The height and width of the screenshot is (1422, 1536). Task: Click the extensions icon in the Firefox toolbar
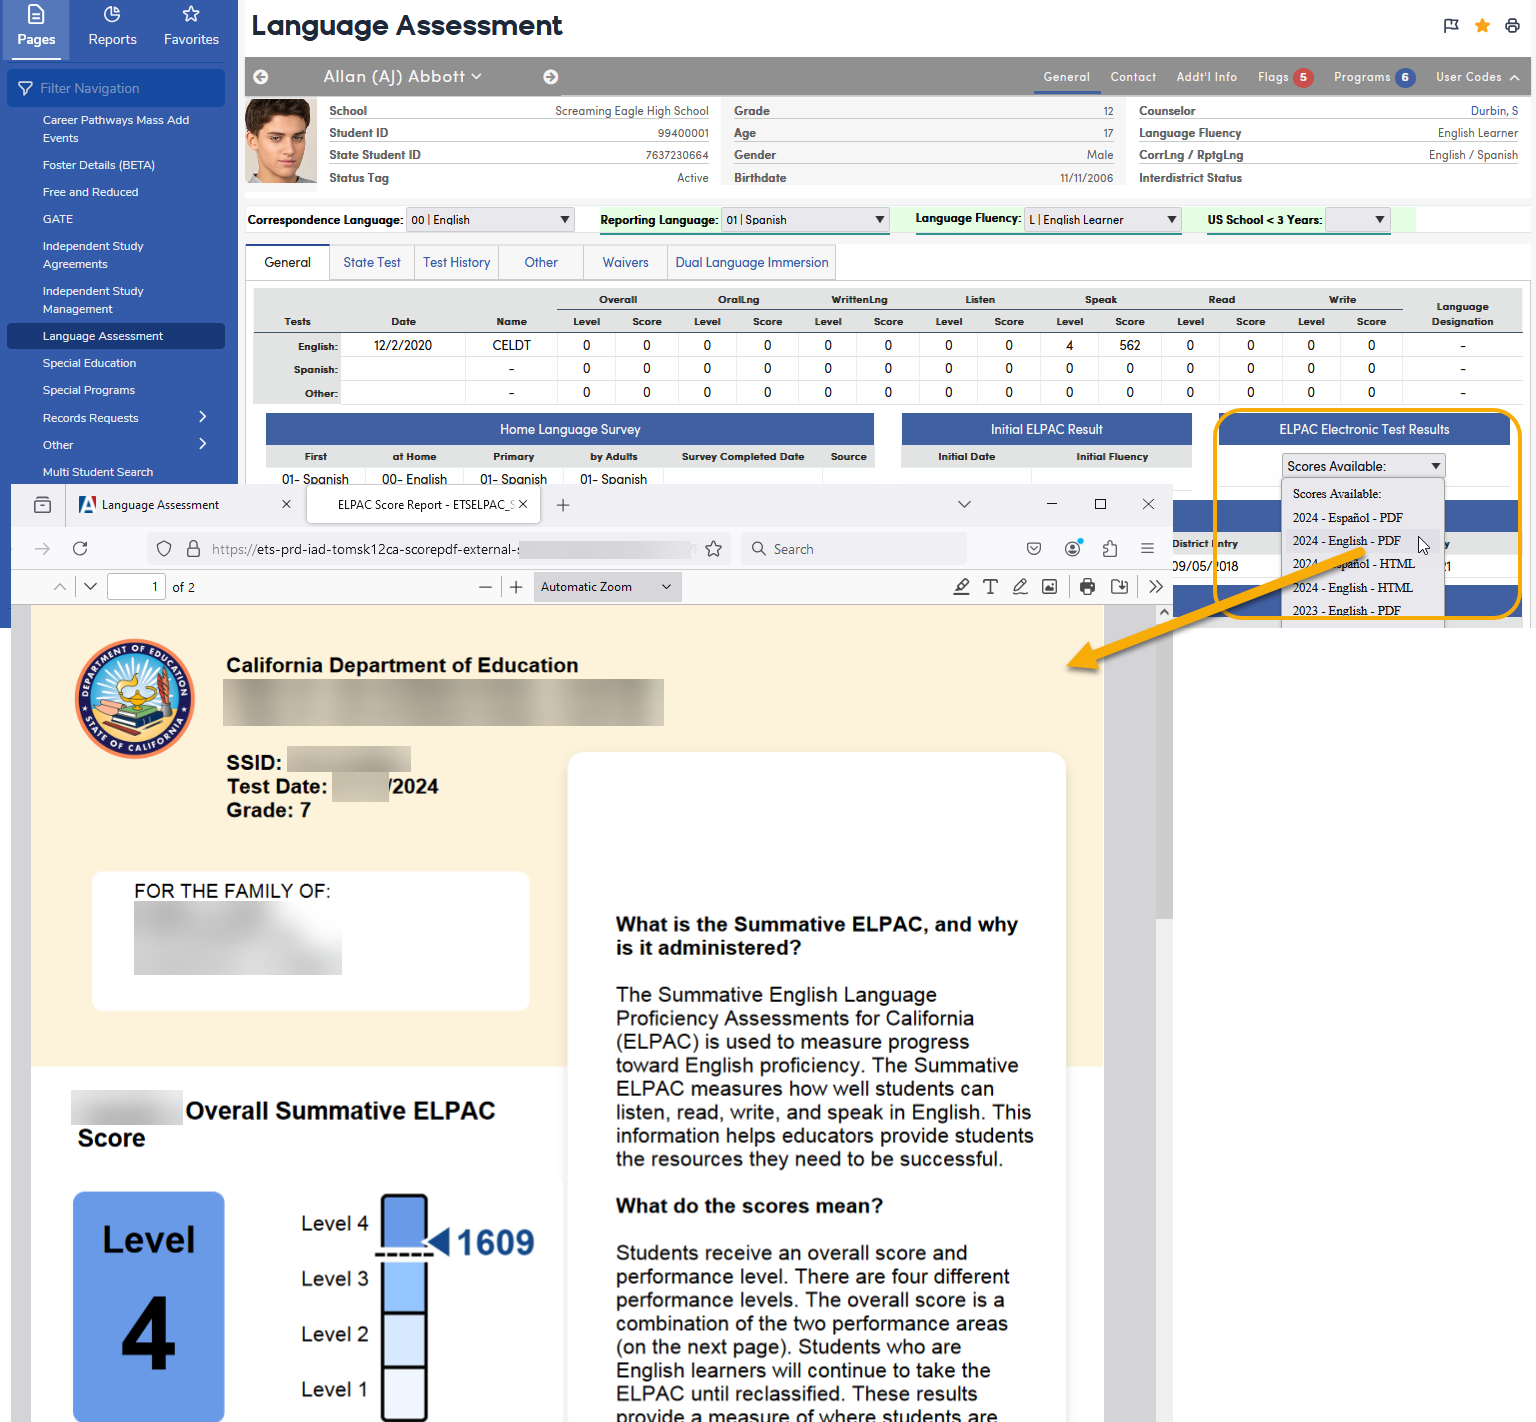[1110, 548]
